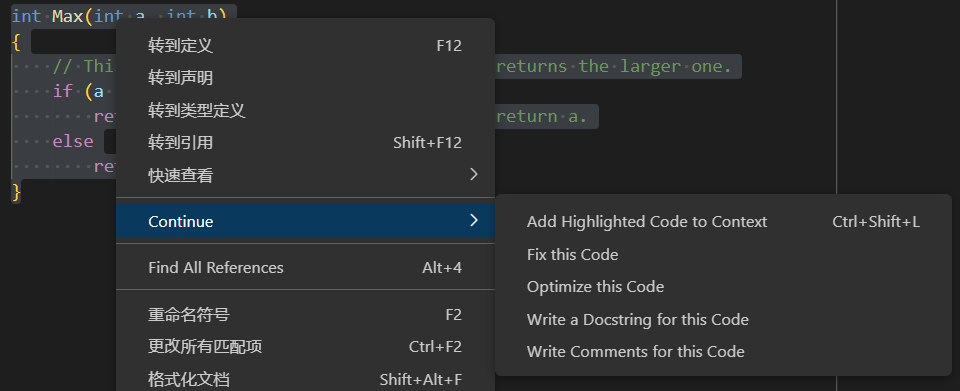Select the Continue menu entry
960x391 pixels.
point(305,221)
